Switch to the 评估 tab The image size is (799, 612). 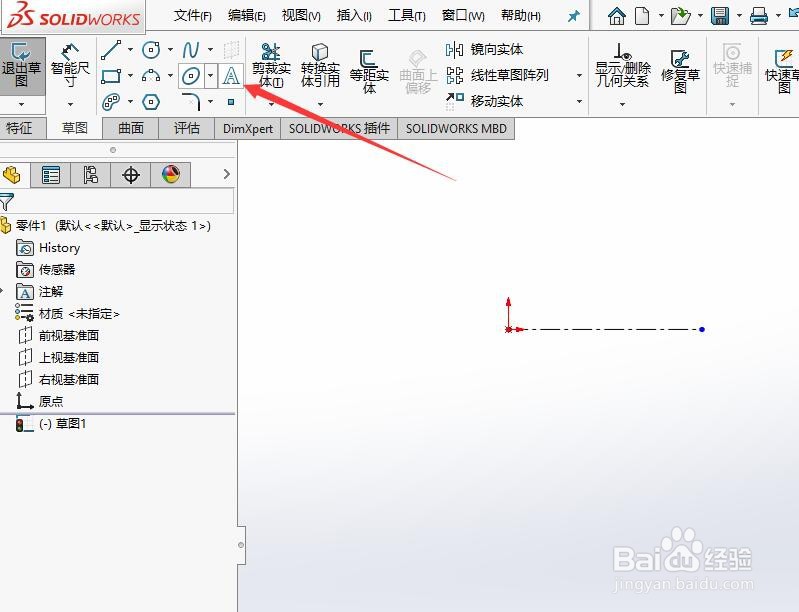click(x=187, y=128)
